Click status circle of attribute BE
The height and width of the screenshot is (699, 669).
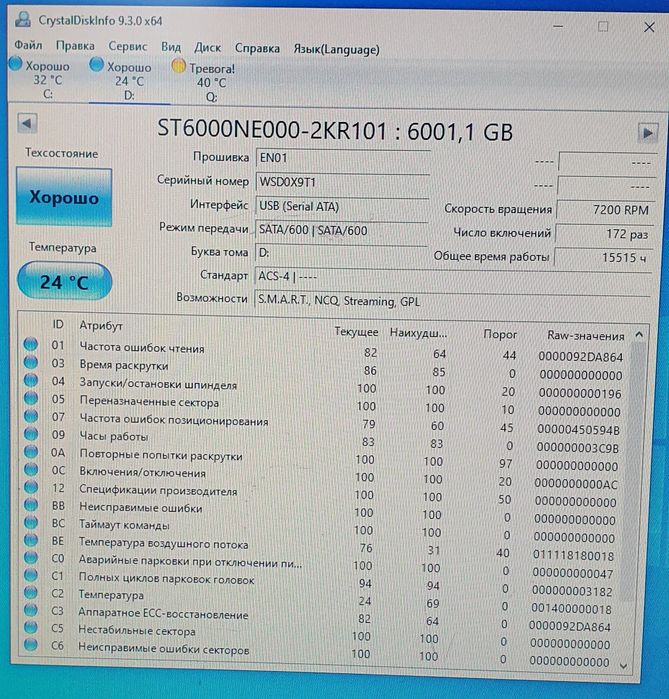(31, 540)
